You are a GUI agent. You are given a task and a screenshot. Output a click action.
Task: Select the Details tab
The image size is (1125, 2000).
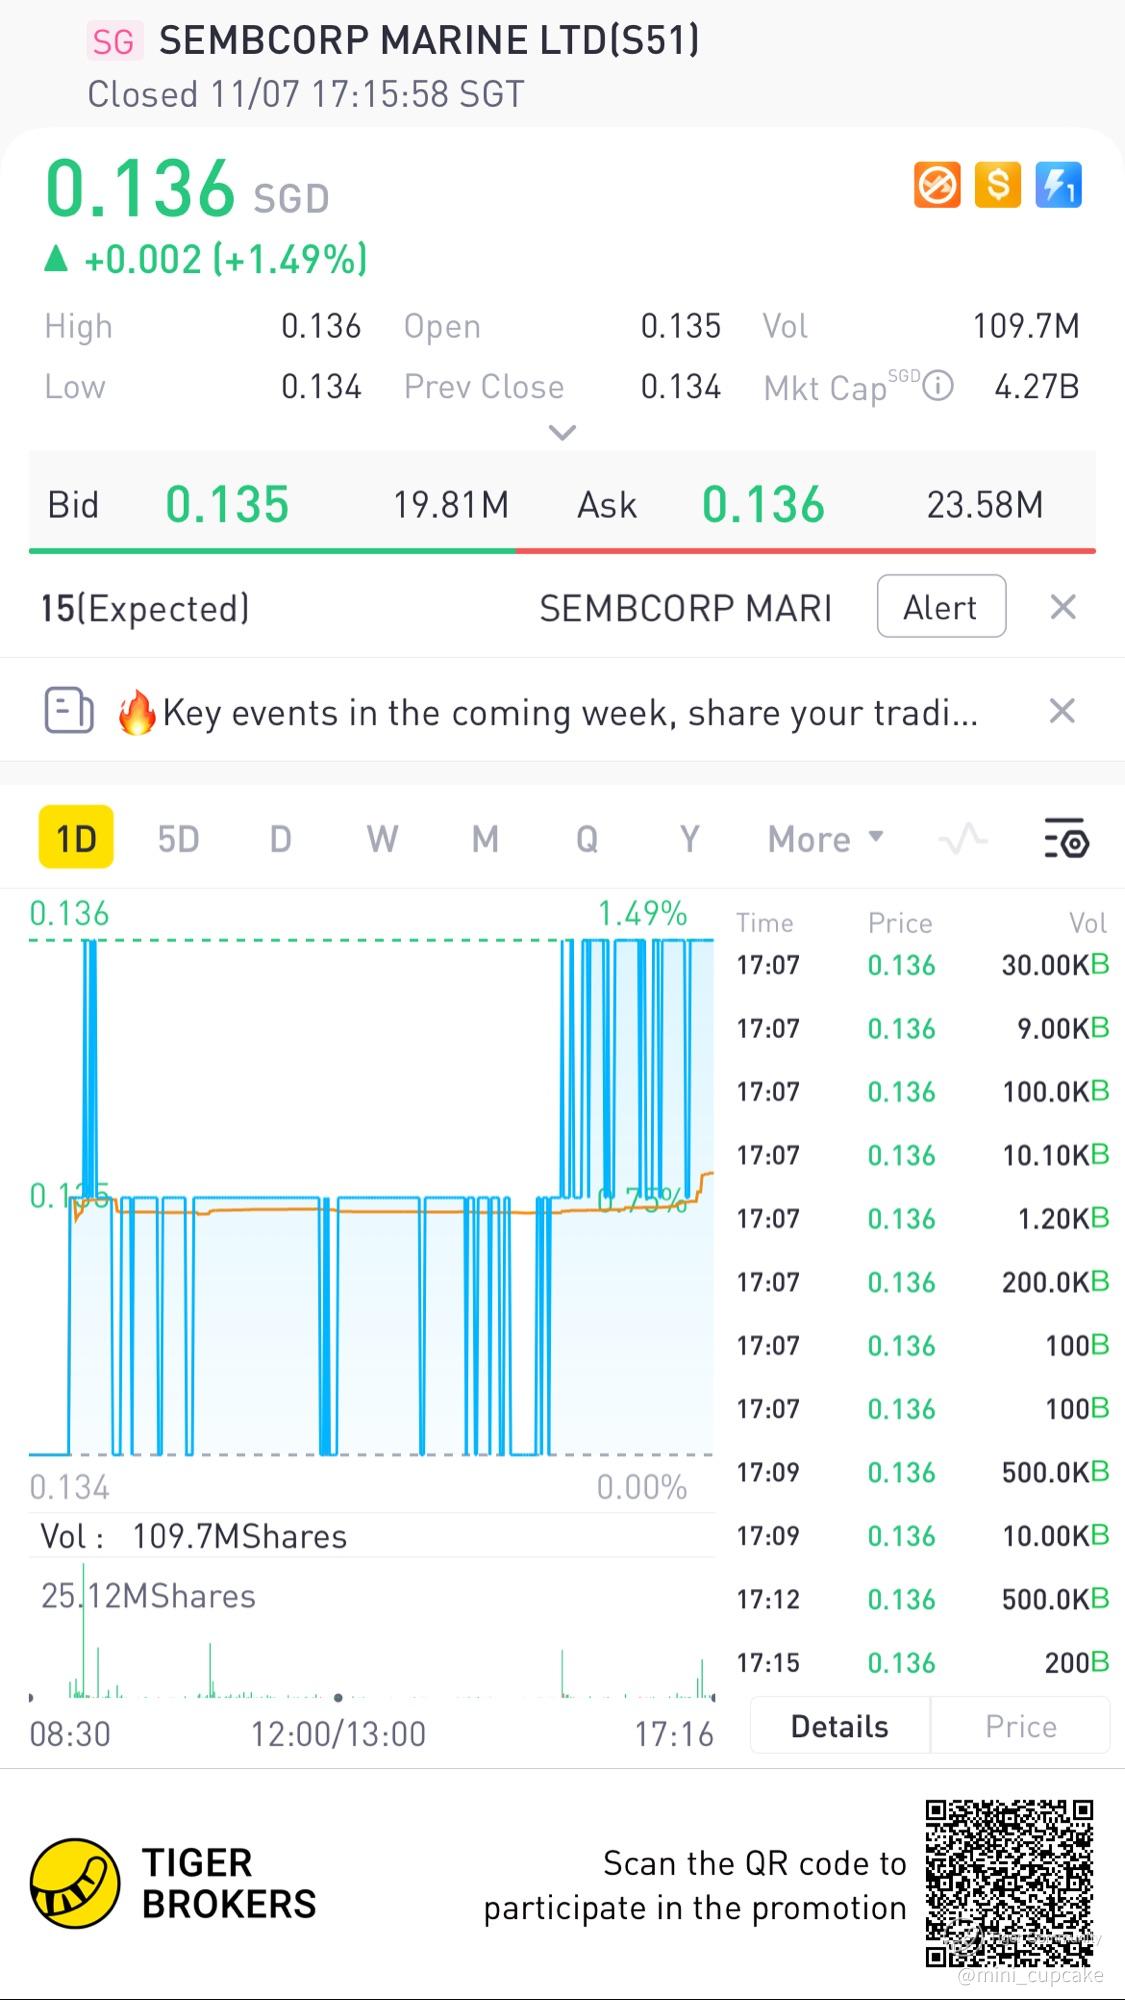point(839,1726)
